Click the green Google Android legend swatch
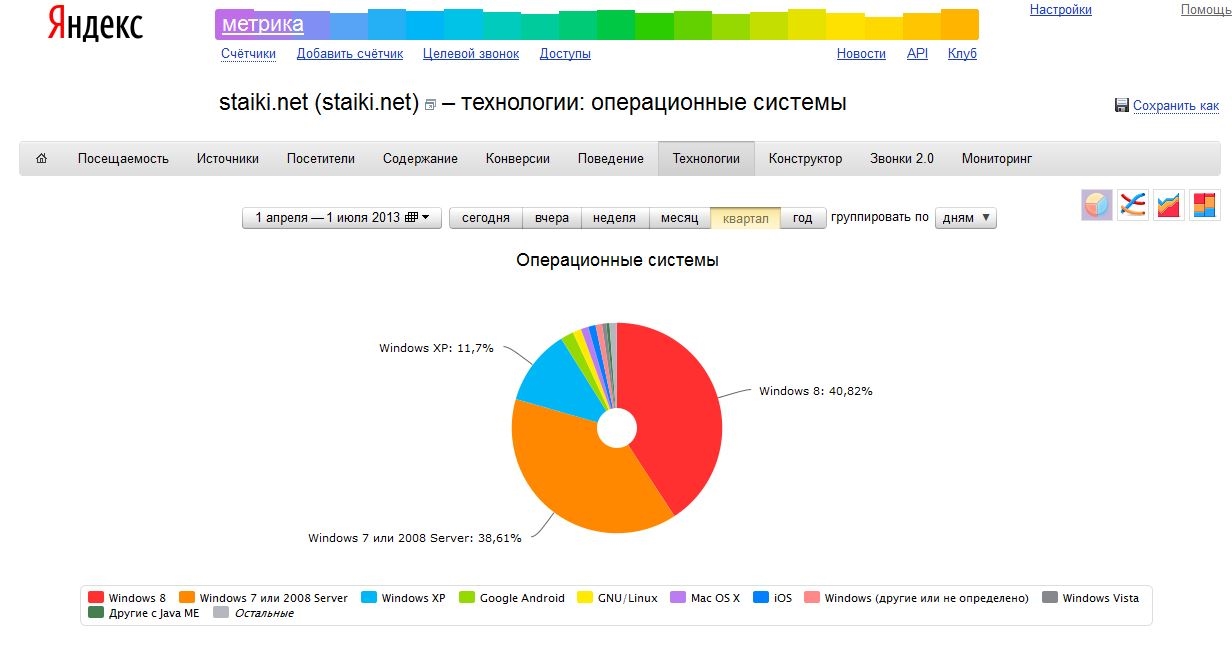Image resolution: width=1232 pixels, height=659 pixels. 467,598
